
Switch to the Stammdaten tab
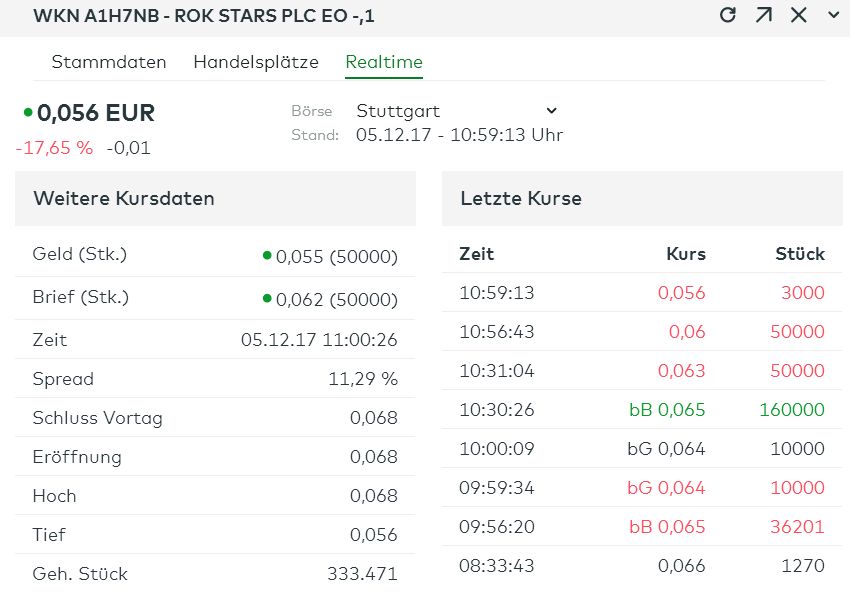click(x=108, y=62)
